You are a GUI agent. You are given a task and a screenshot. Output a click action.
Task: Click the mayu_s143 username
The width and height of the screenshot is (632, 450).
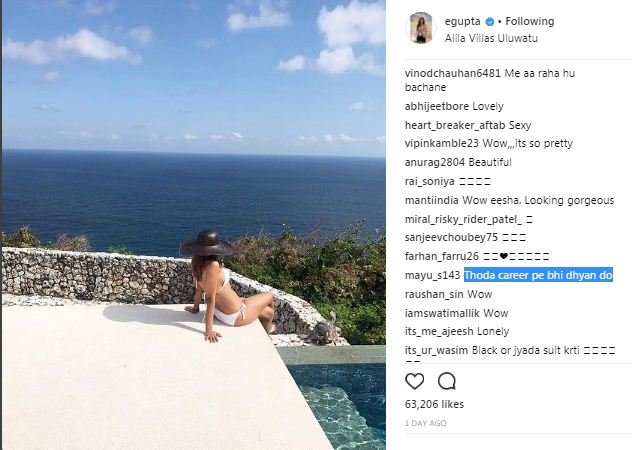coord(432,275)
